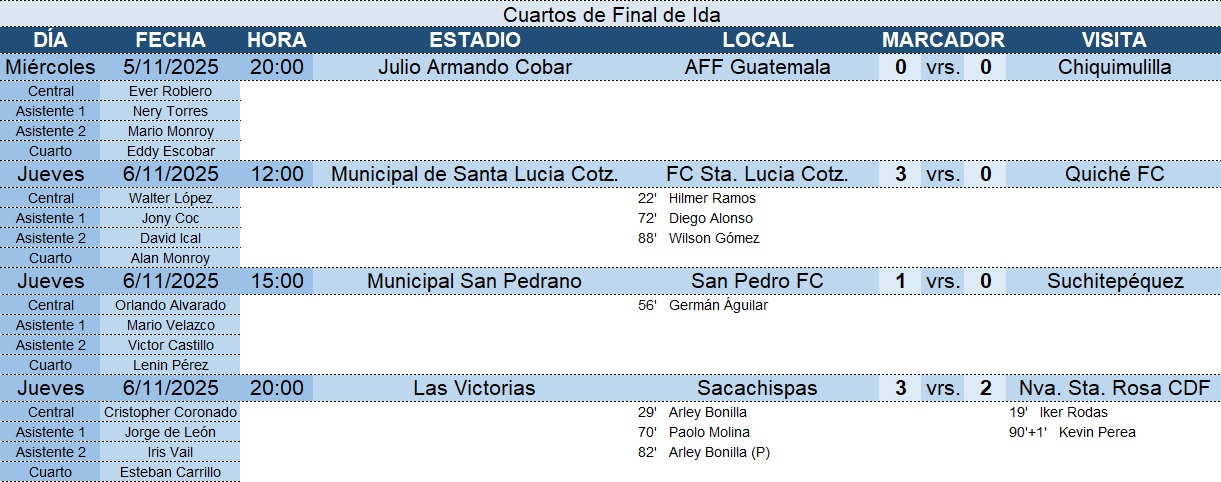This screenshot has width=1221, height=482.
Task: Click the Chiquimulilla visitor cell
Action: coord(1114,67)
